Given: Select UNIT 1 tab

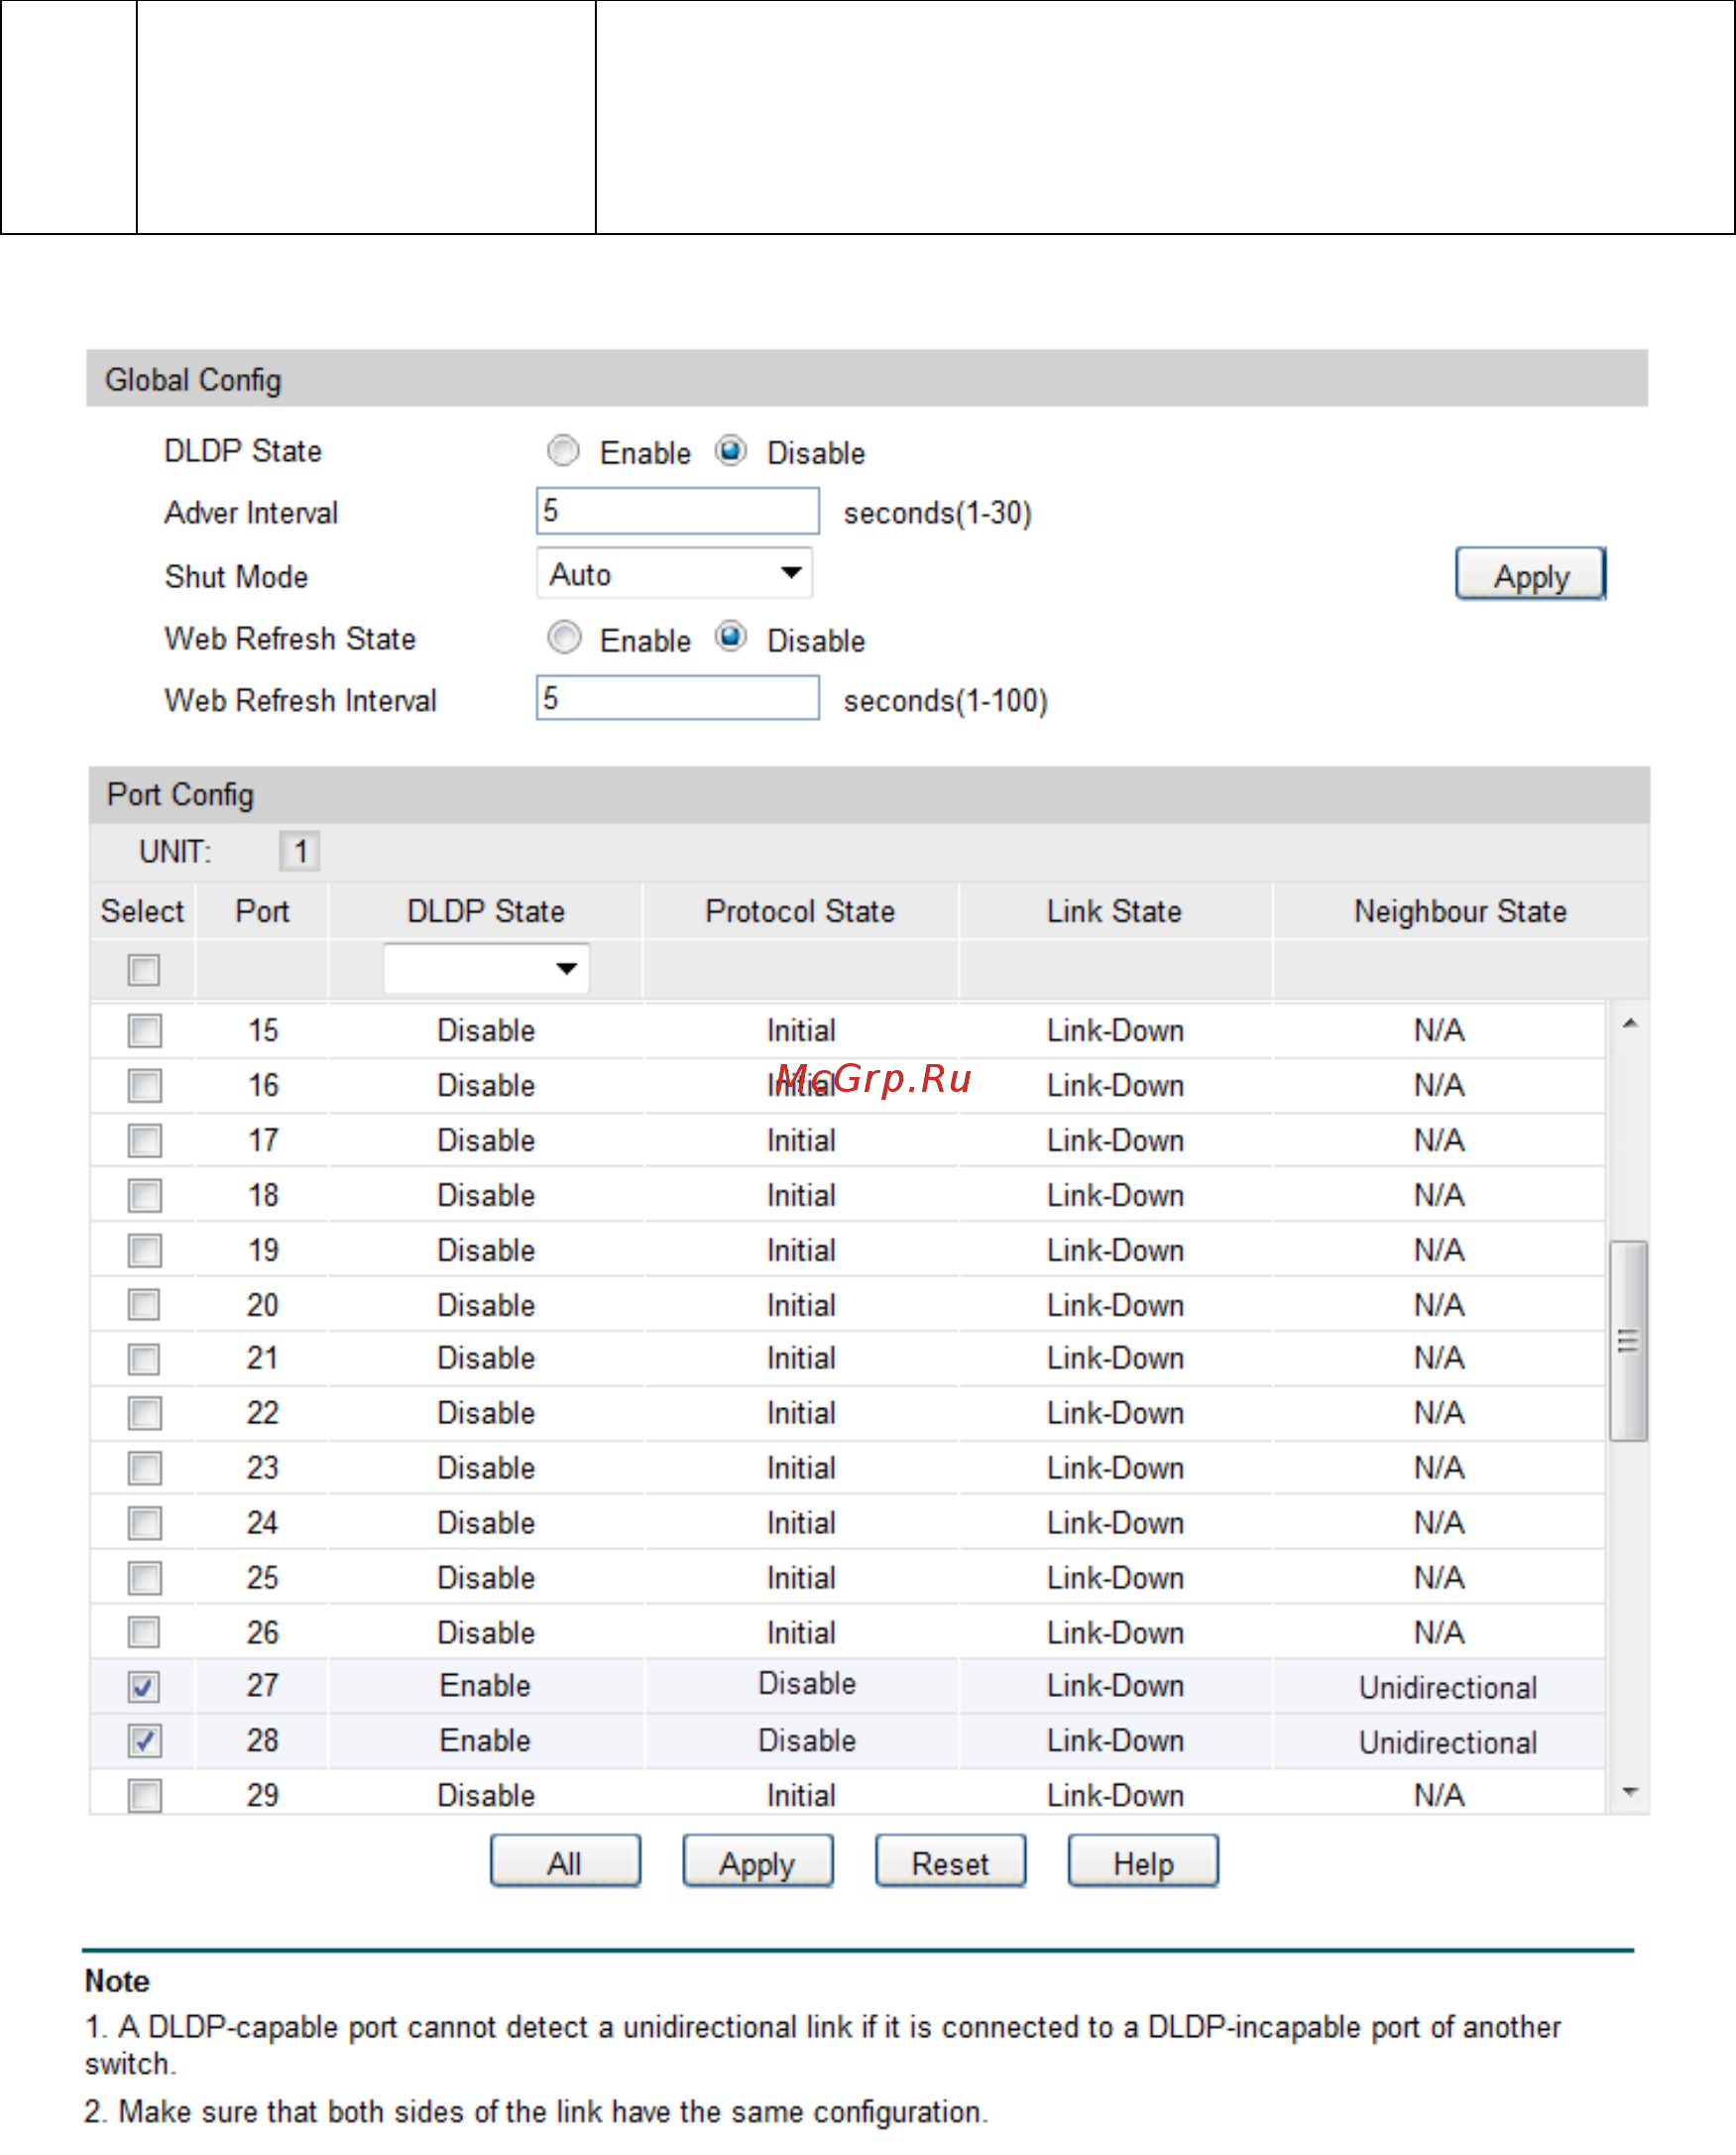Looking at the screenshot, I should tap(299, 852).
